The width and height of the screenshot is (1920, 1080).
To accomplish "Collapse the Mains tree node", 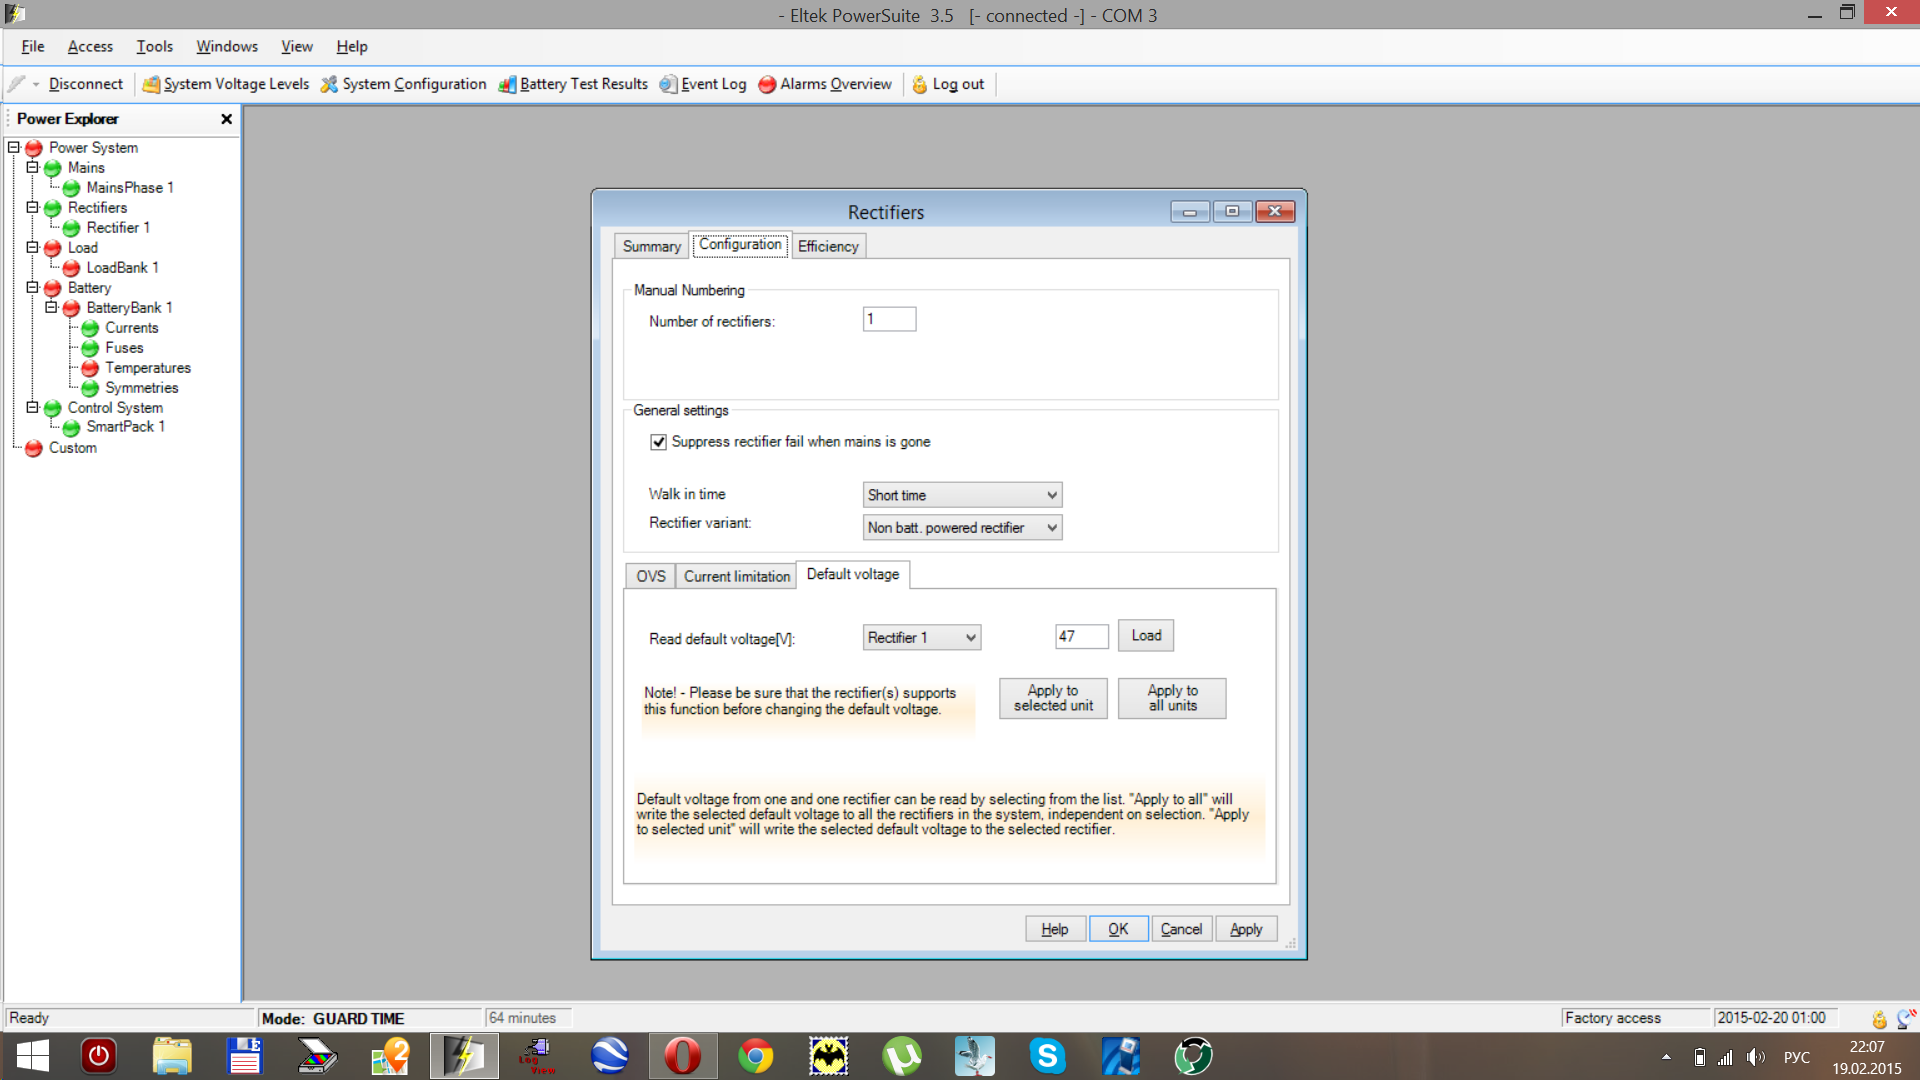I will [32, 167].
